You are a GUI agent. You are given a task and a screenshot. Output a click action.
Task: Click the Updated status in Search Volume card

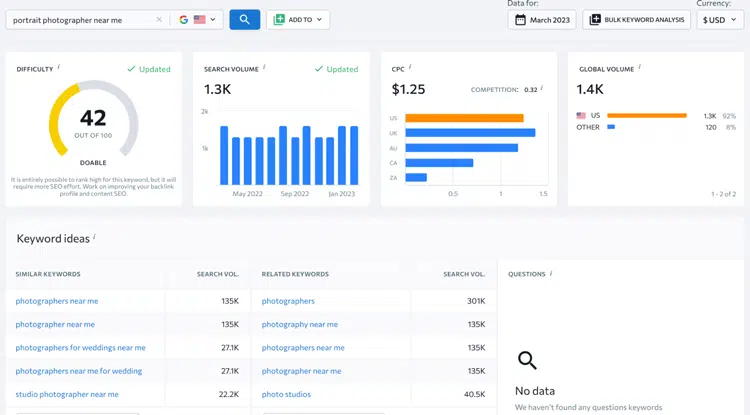pos(336,69)
